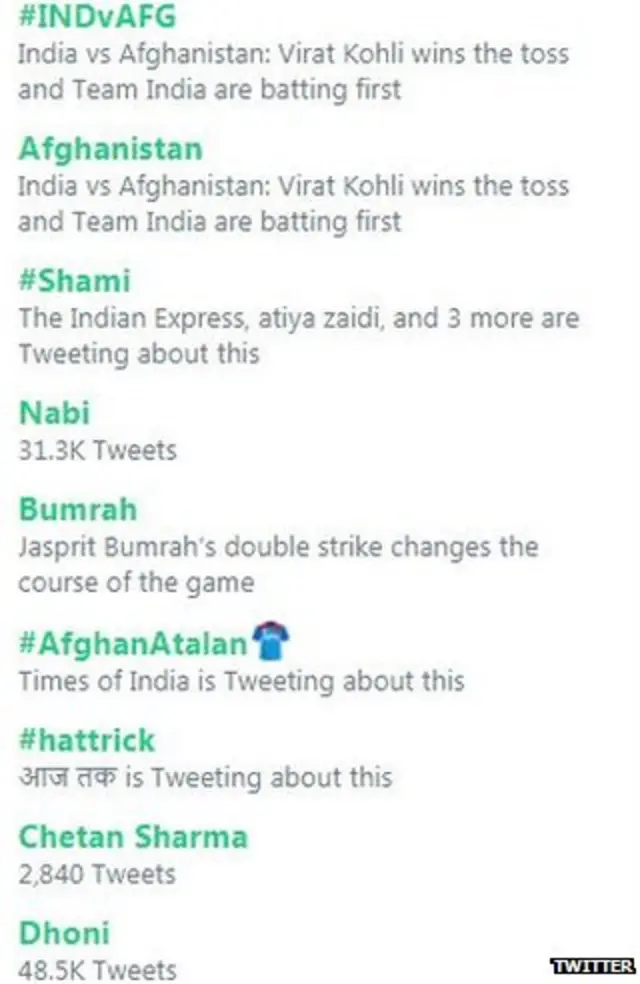Click the 48.5K Tweets count

tap(97, 970)
